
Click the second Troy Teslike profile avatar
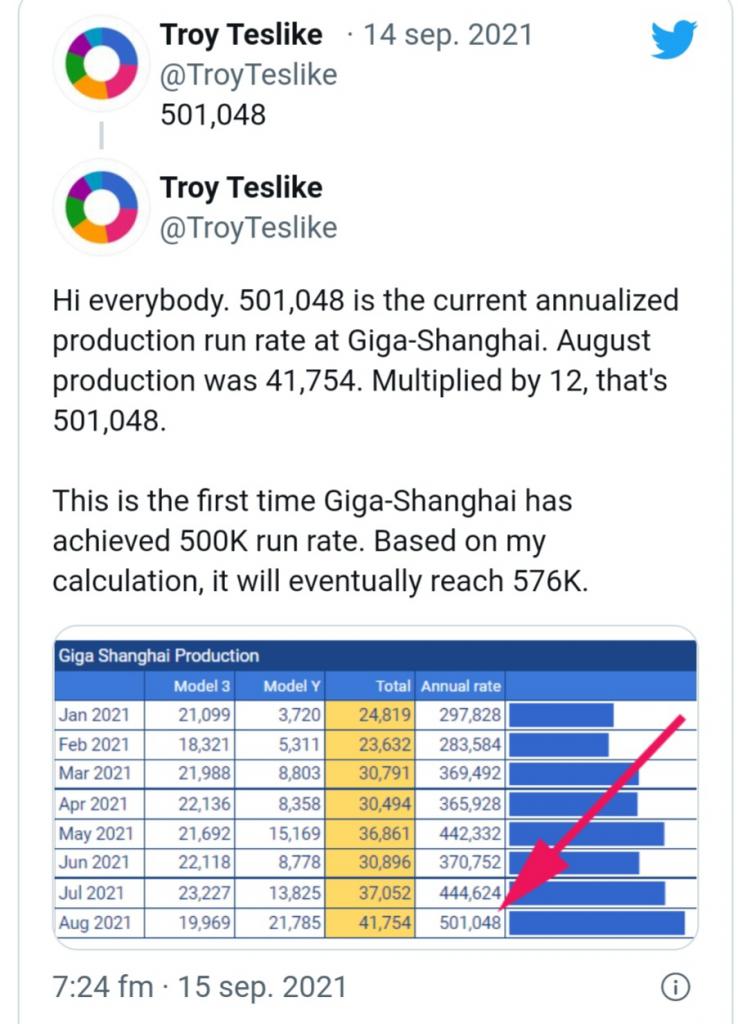(x=101, y=206)
